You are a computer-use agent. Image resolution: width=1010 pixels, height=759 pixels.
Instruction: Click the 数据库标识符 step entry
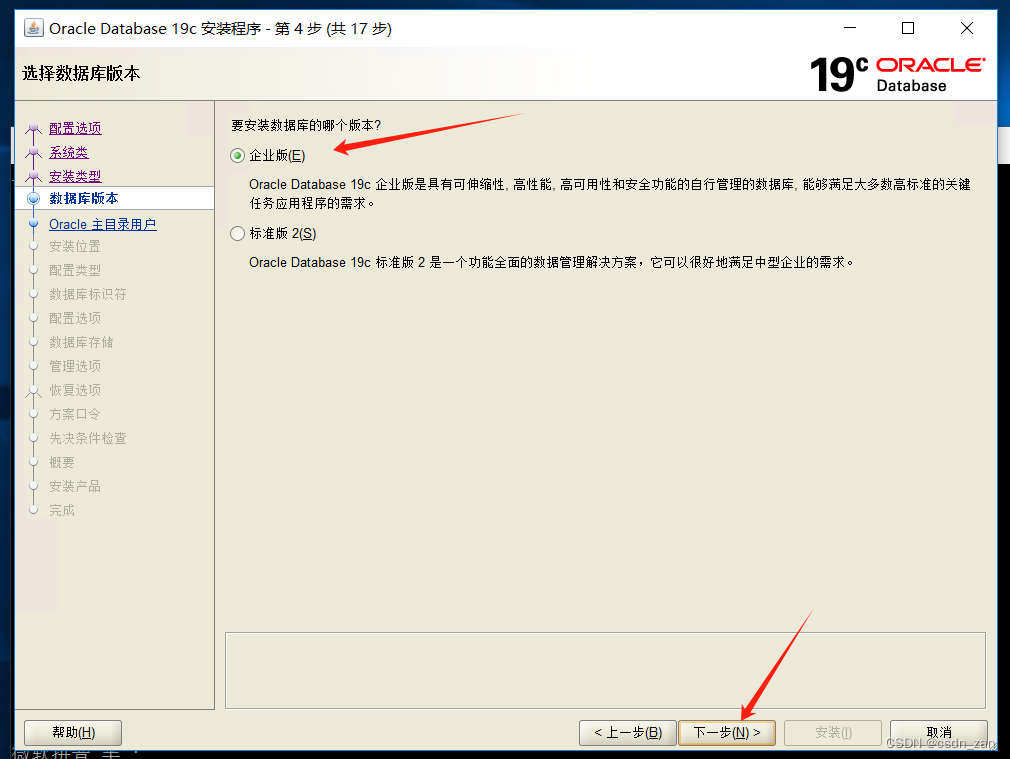88,294
